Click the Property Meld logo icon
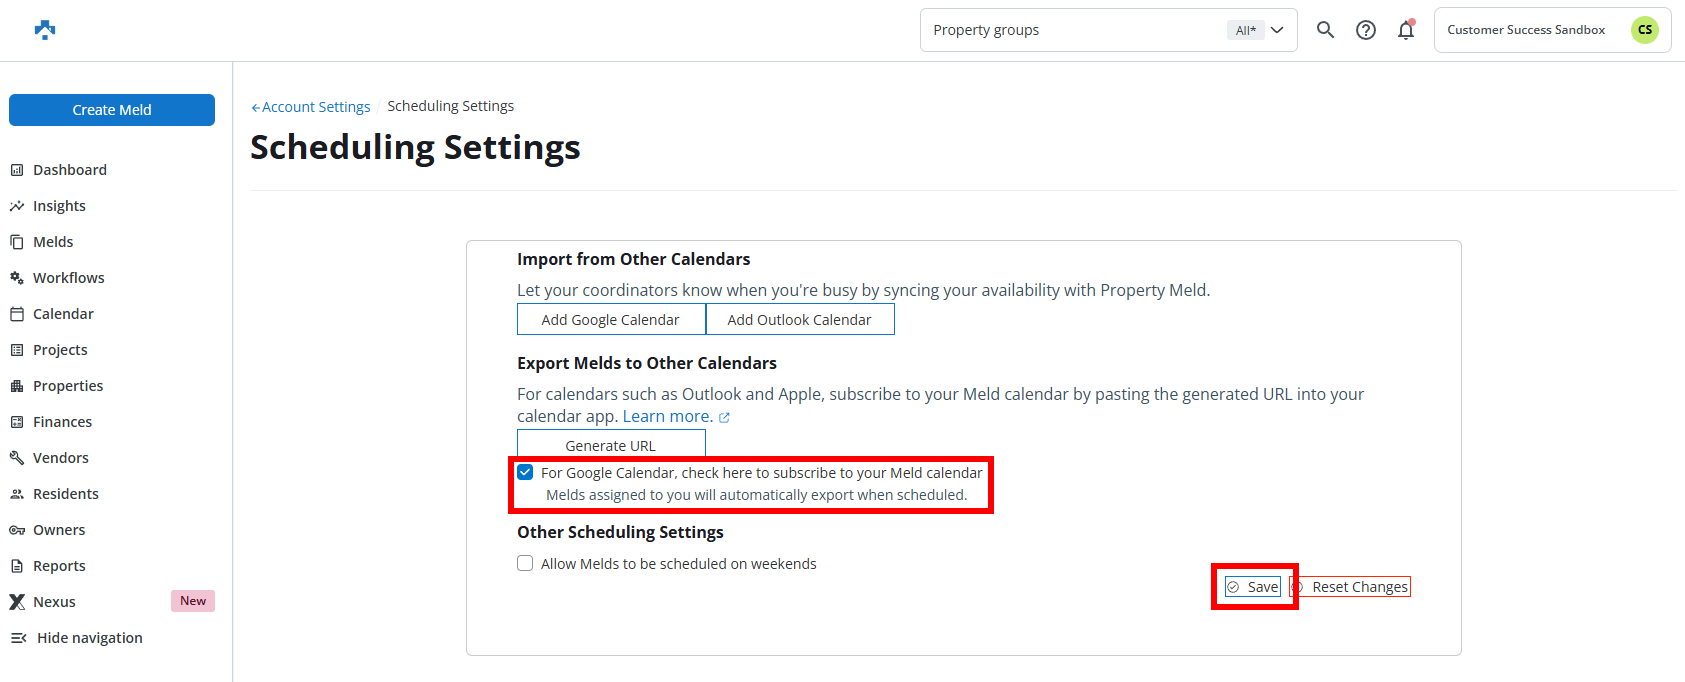Screen dimensions: 1685x682 tap(45, 30)
